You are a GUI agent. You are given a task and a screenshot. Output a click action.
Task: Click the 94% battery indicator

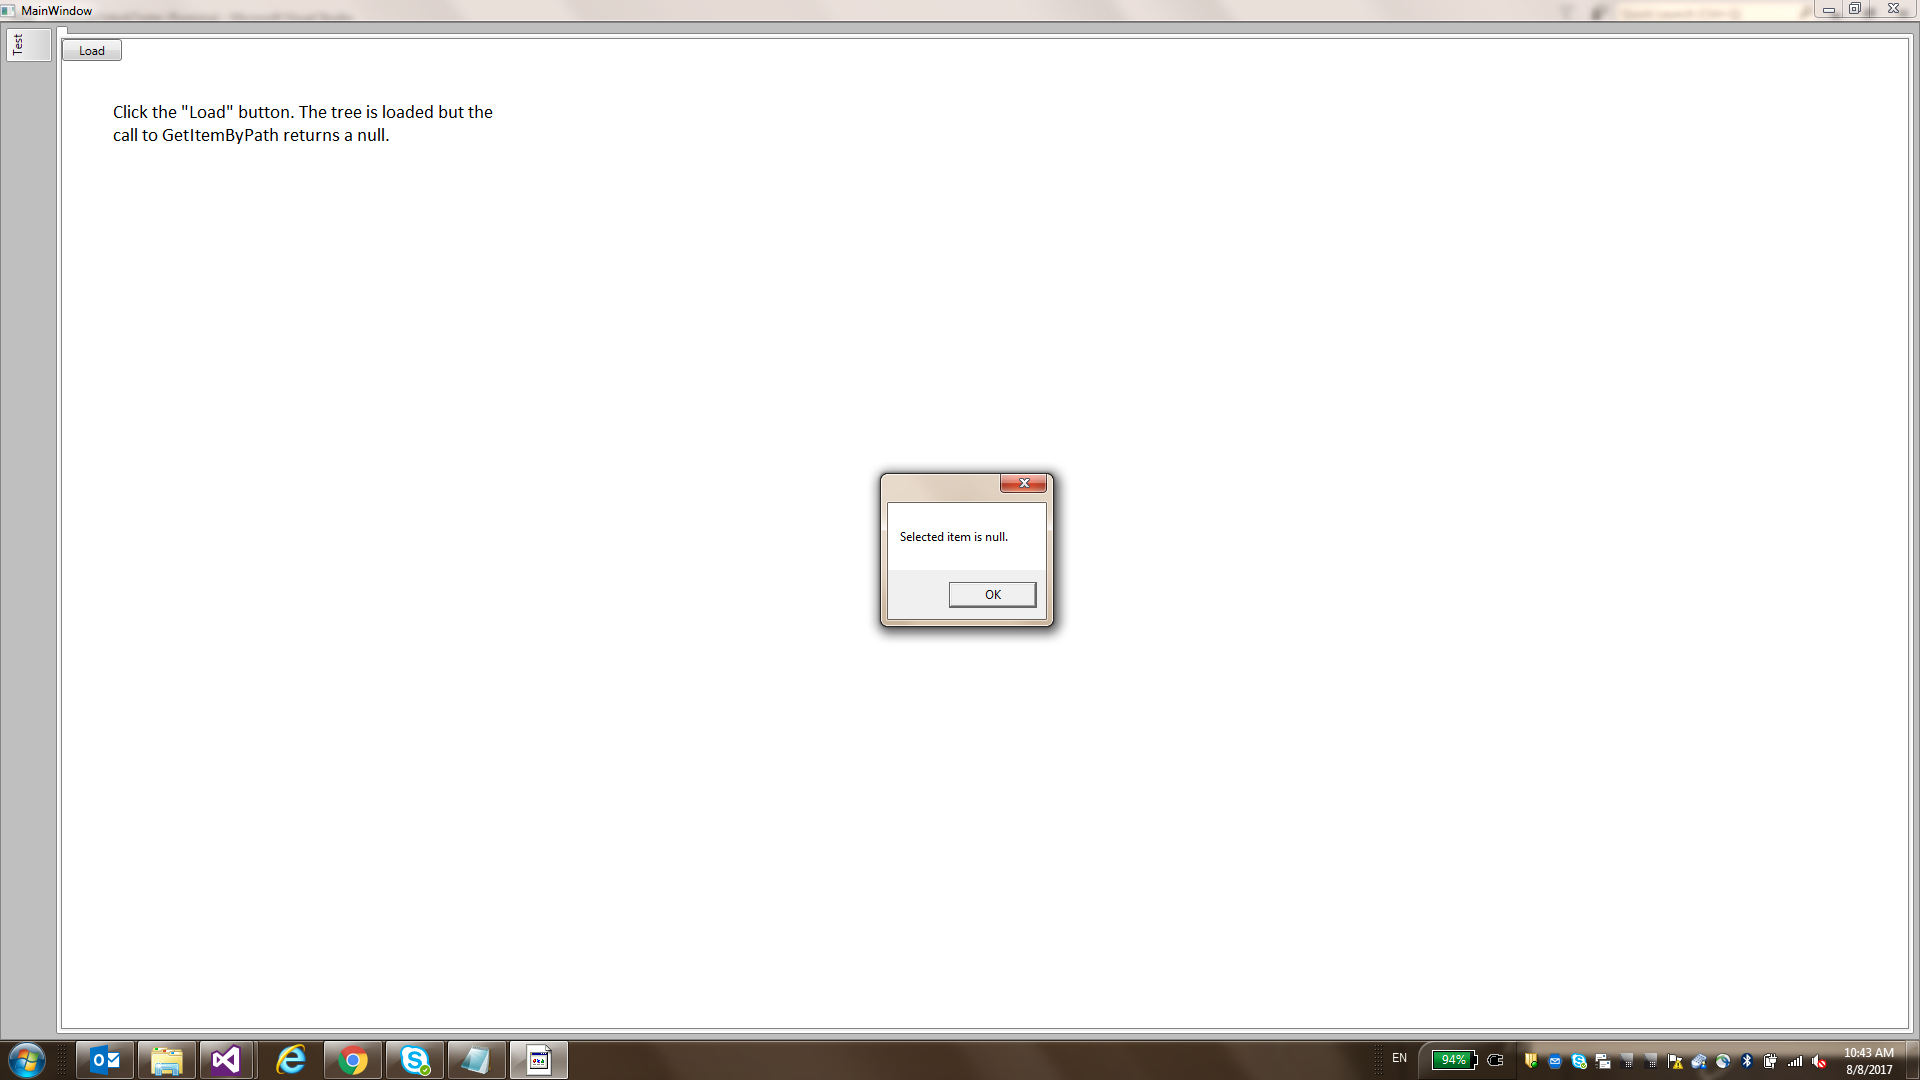(x=1453, y=1060)
